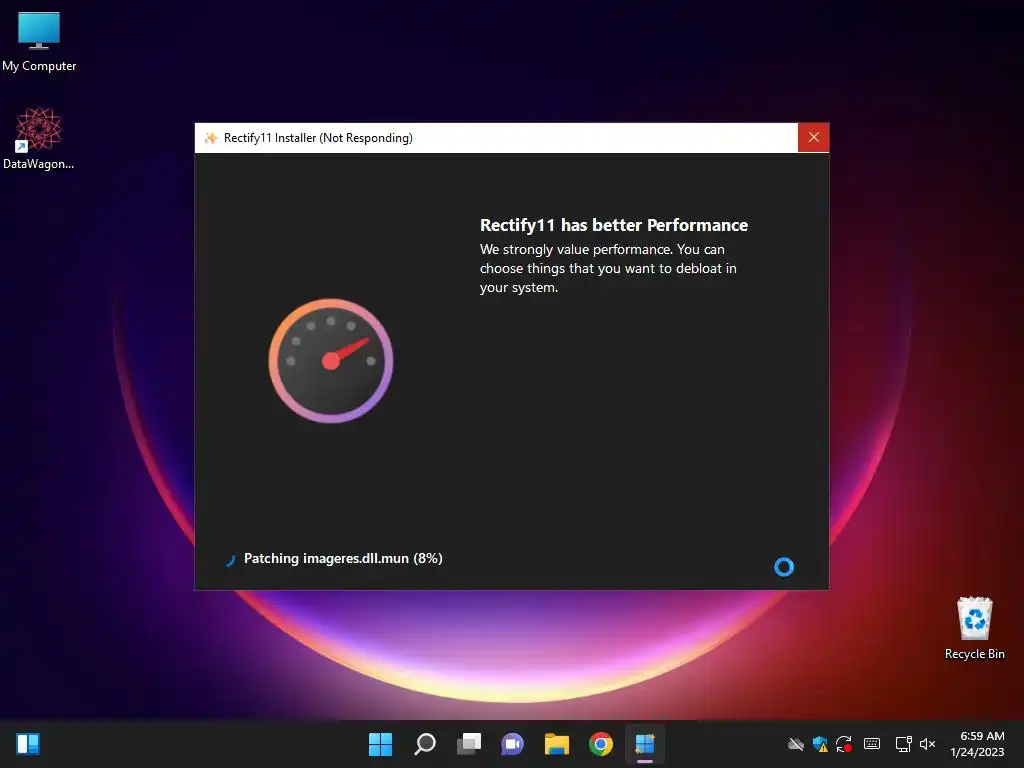Click the 'Rectify11 has better Performance' heading
The width and height of the screenshot is (1024, 768).
[613, 225]
